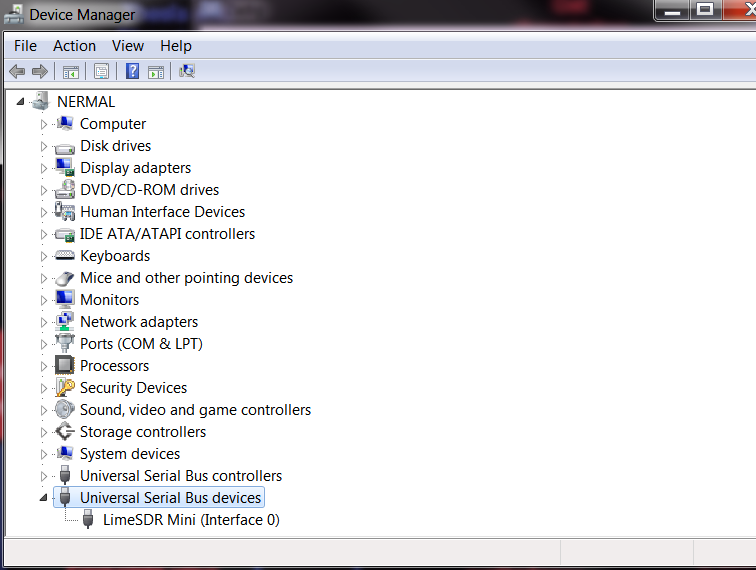This screenshot has width=756, height=570.
Task: Expand the Keyboards category
Action: [x=43, y=256]
